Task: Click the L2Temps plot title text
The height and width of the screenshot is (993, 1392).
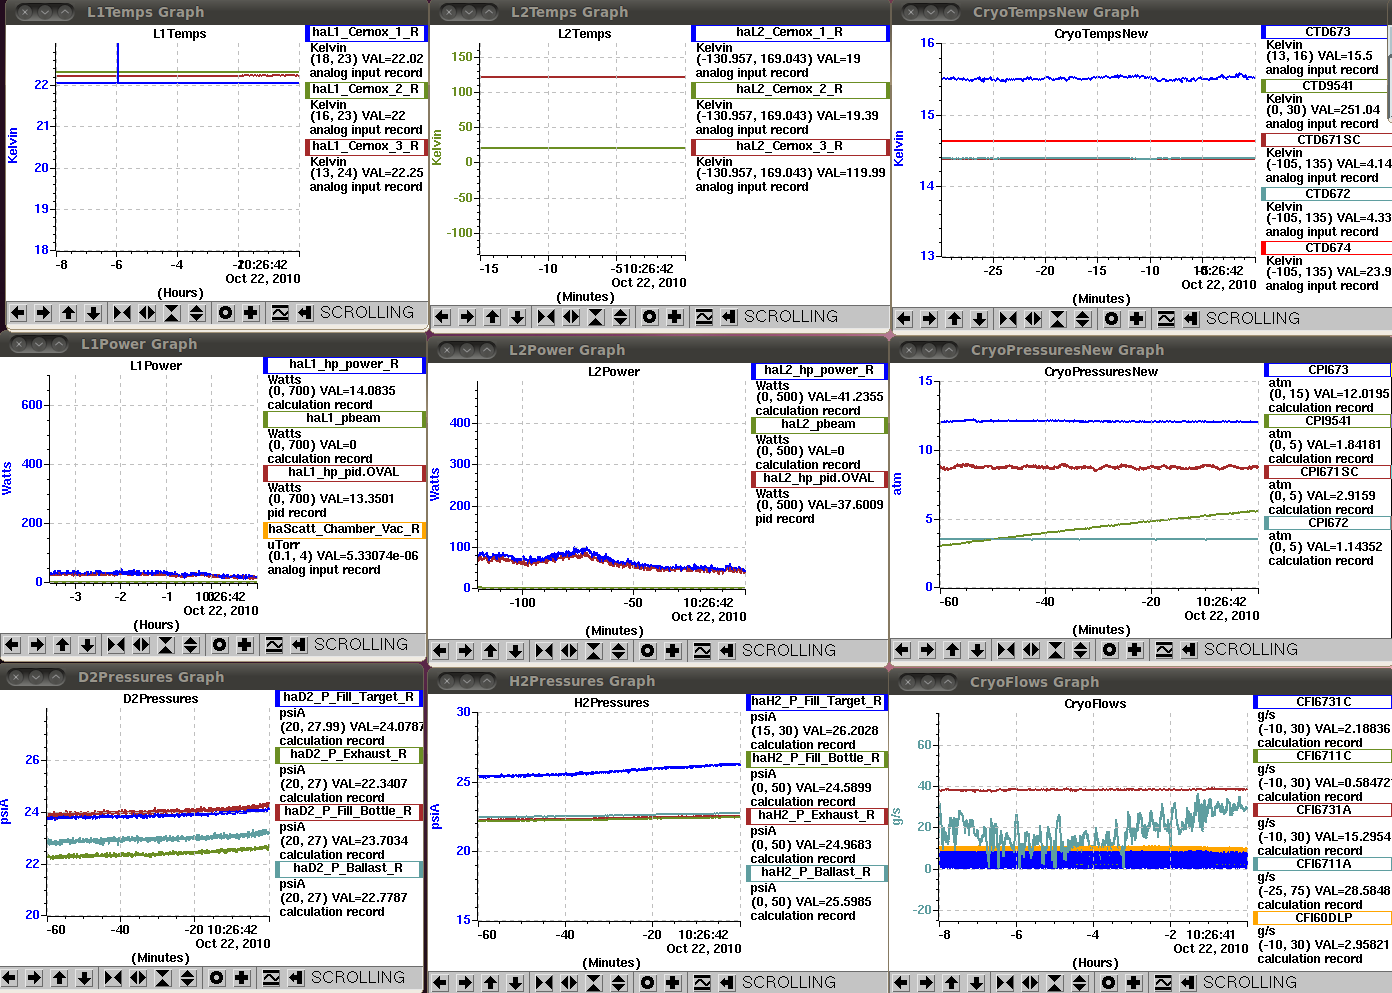Action: point(585,34)
